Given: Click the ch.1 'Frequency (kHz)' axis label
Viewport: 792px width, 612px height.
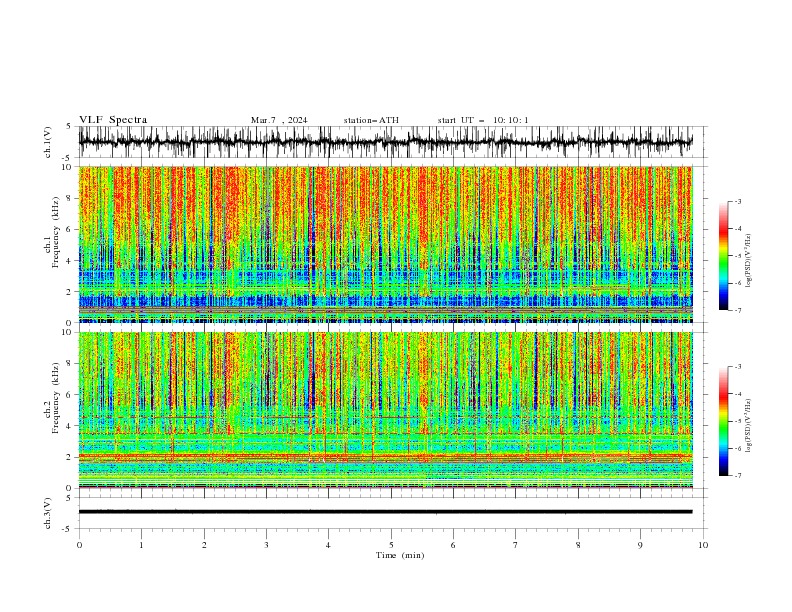Looking at the screenshot, I should pos(55,232).
